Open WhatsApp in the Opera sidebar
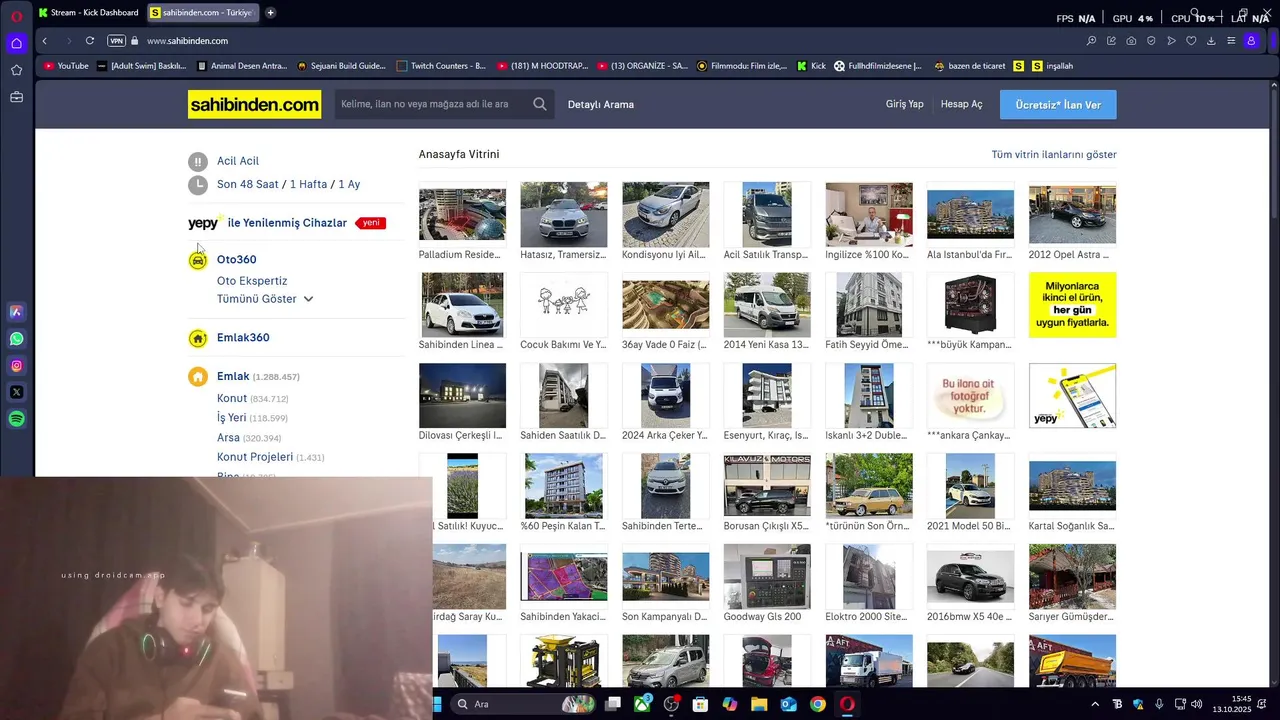The image size is (1280, 720). [16, 339]
